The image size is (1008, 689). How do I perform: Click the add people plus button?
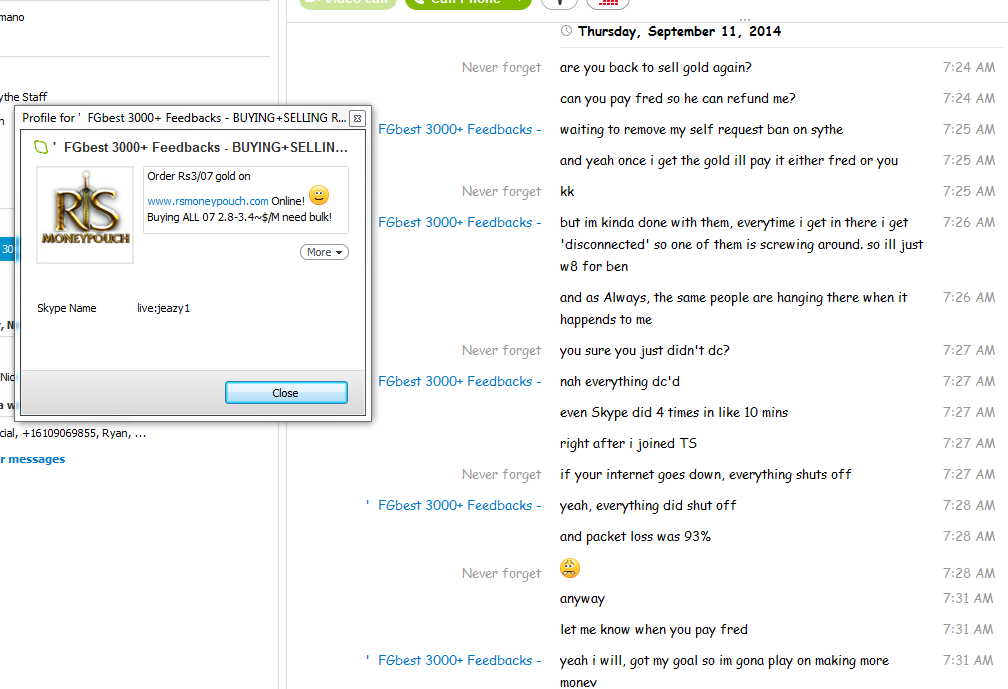point(559,3)
